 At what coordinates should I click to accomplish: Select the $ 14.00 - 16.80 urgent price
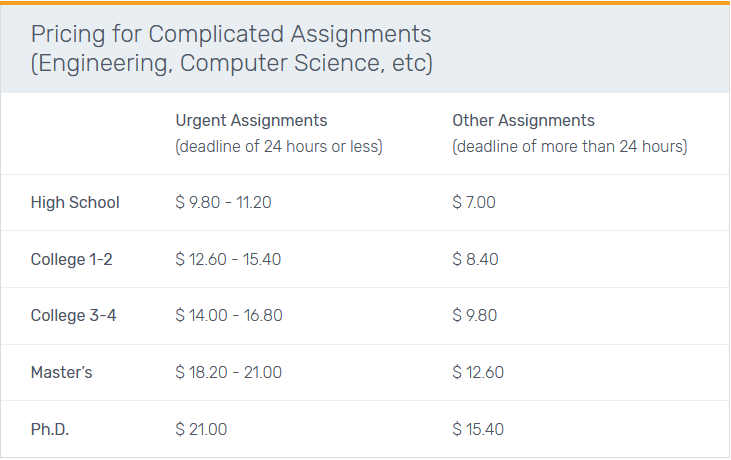pos(228,315)
